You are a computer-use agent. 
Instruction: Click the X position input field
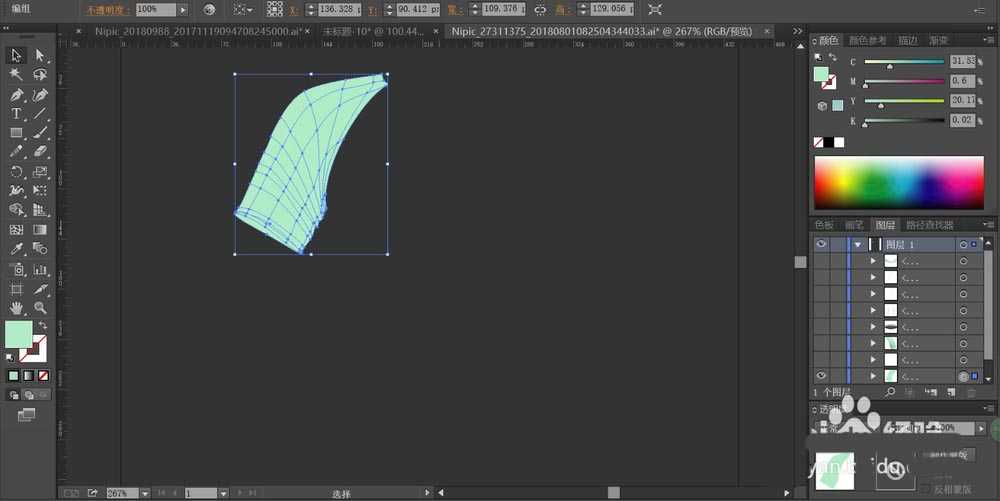tap(338, 9)
